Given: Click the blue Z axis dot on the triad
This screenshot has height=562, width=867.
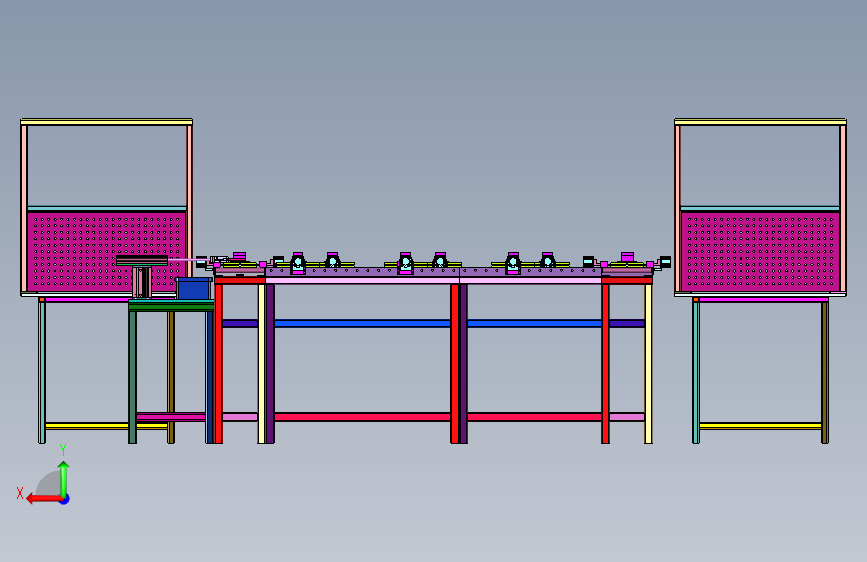Looking at the screenshot, I should pos(65,499).
